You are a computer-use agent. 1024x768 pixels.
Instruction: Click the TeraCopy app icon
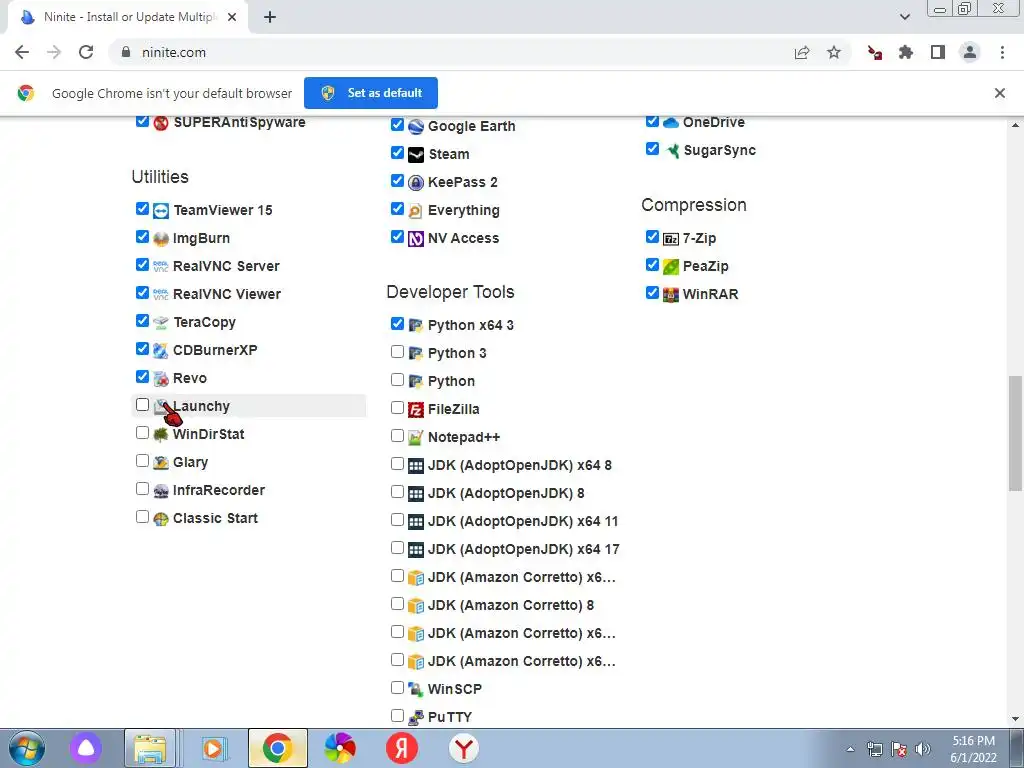point(161,323)
